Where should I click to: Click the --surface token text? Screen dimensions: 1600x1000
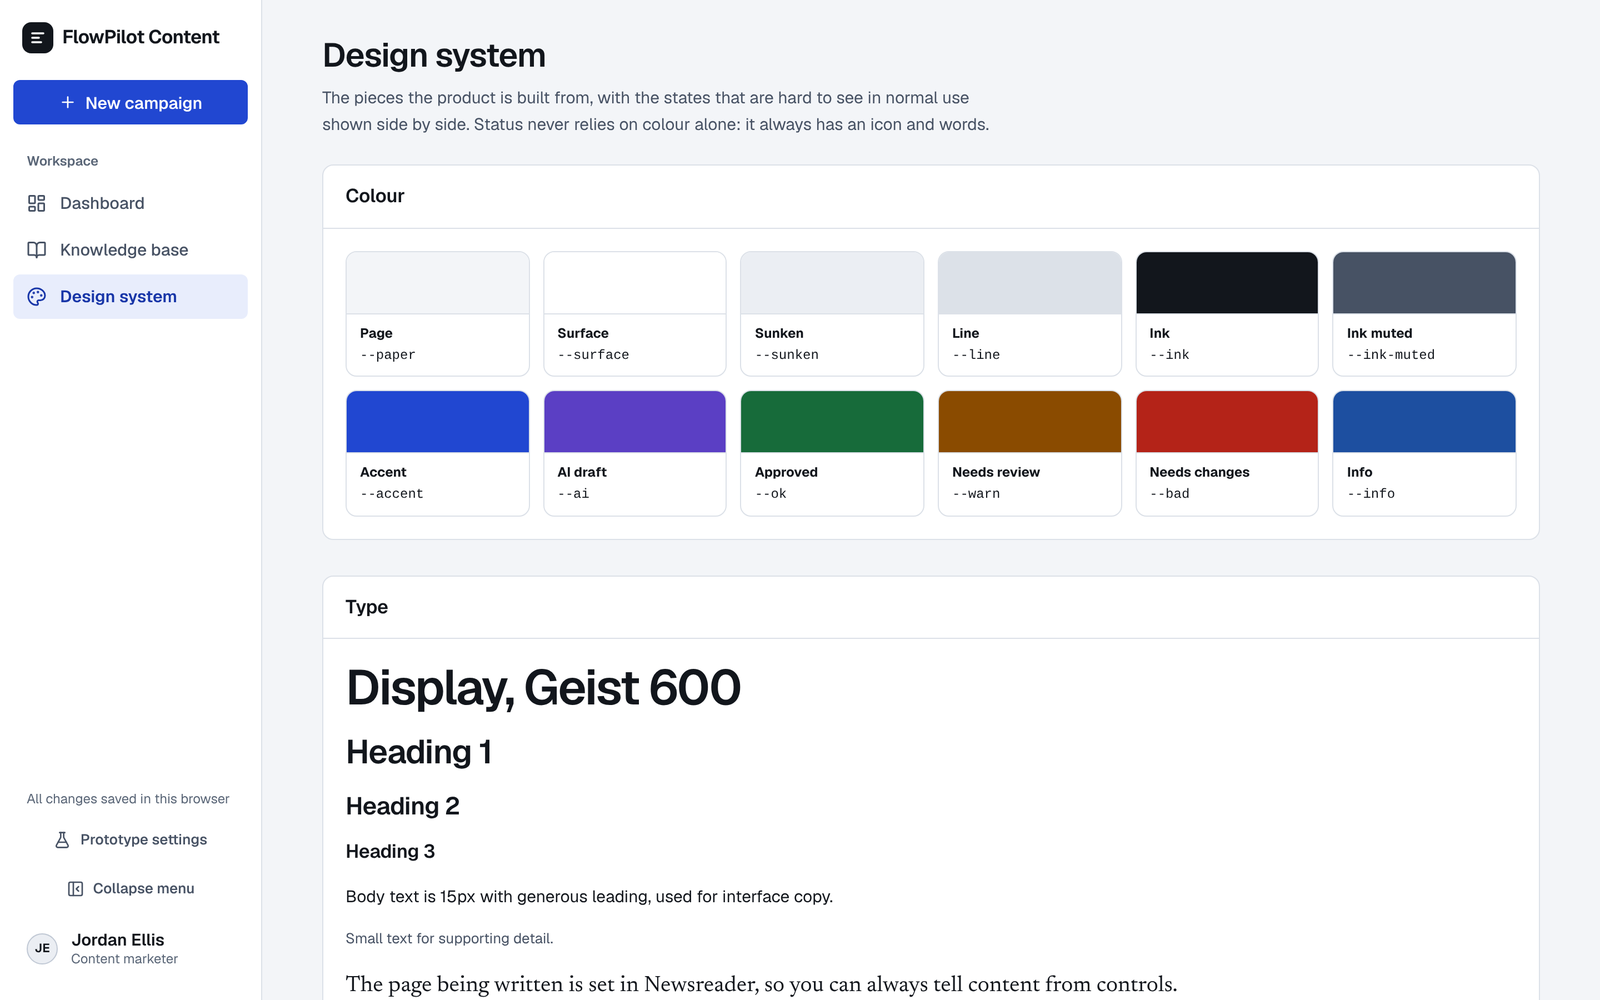(x=593, y=355)
